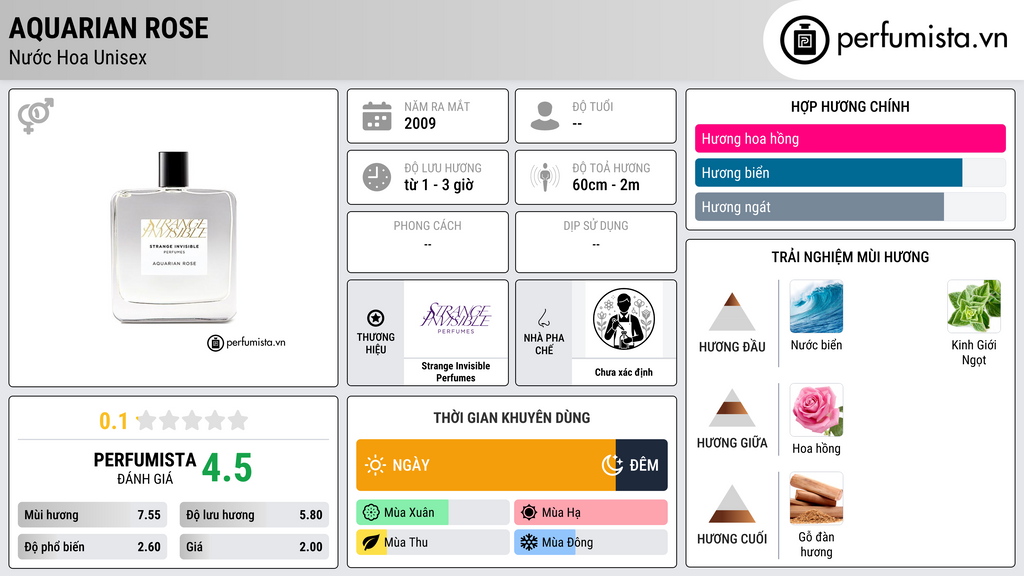Click the perfumista.vn watermark under bottle
This screenshot has width=1024, height=576.
coord(246,342)
